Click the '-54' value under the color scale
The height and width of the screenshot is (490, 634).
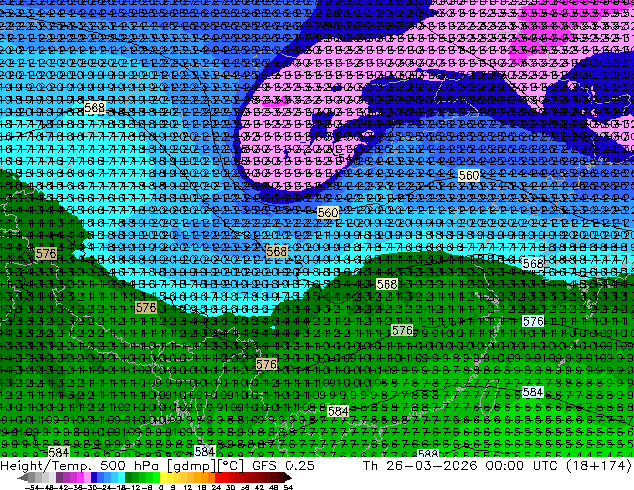click(x=32, y=487)
